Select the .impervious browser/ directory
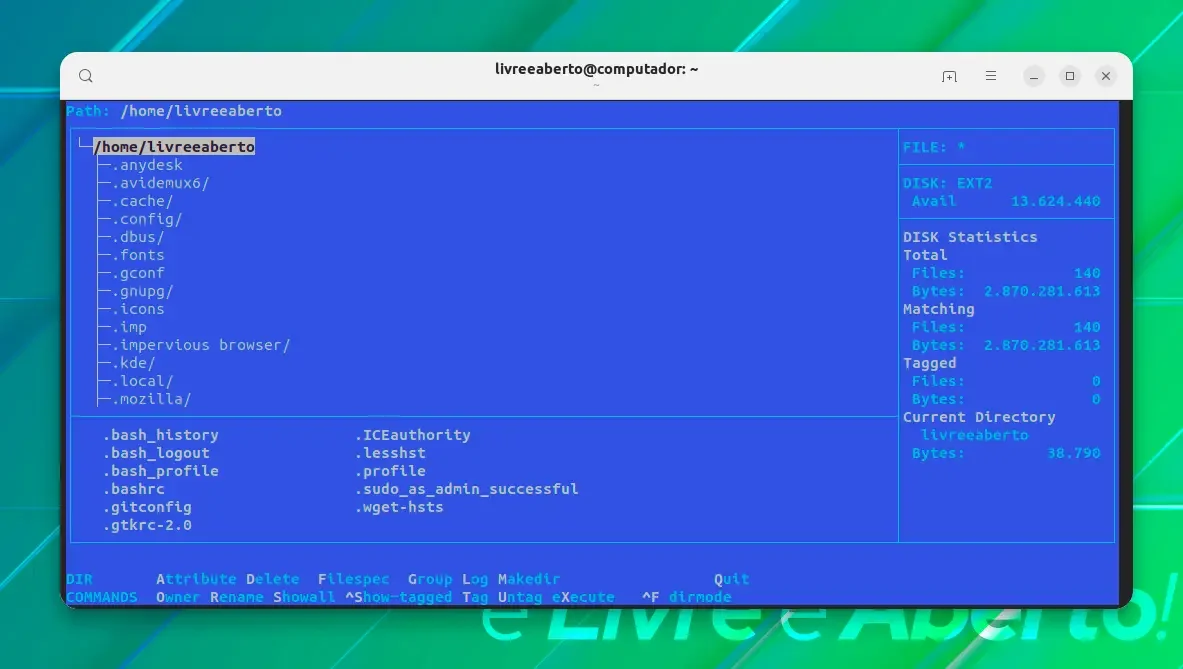This screenshot has width=1183, height=669. [201, 345]
